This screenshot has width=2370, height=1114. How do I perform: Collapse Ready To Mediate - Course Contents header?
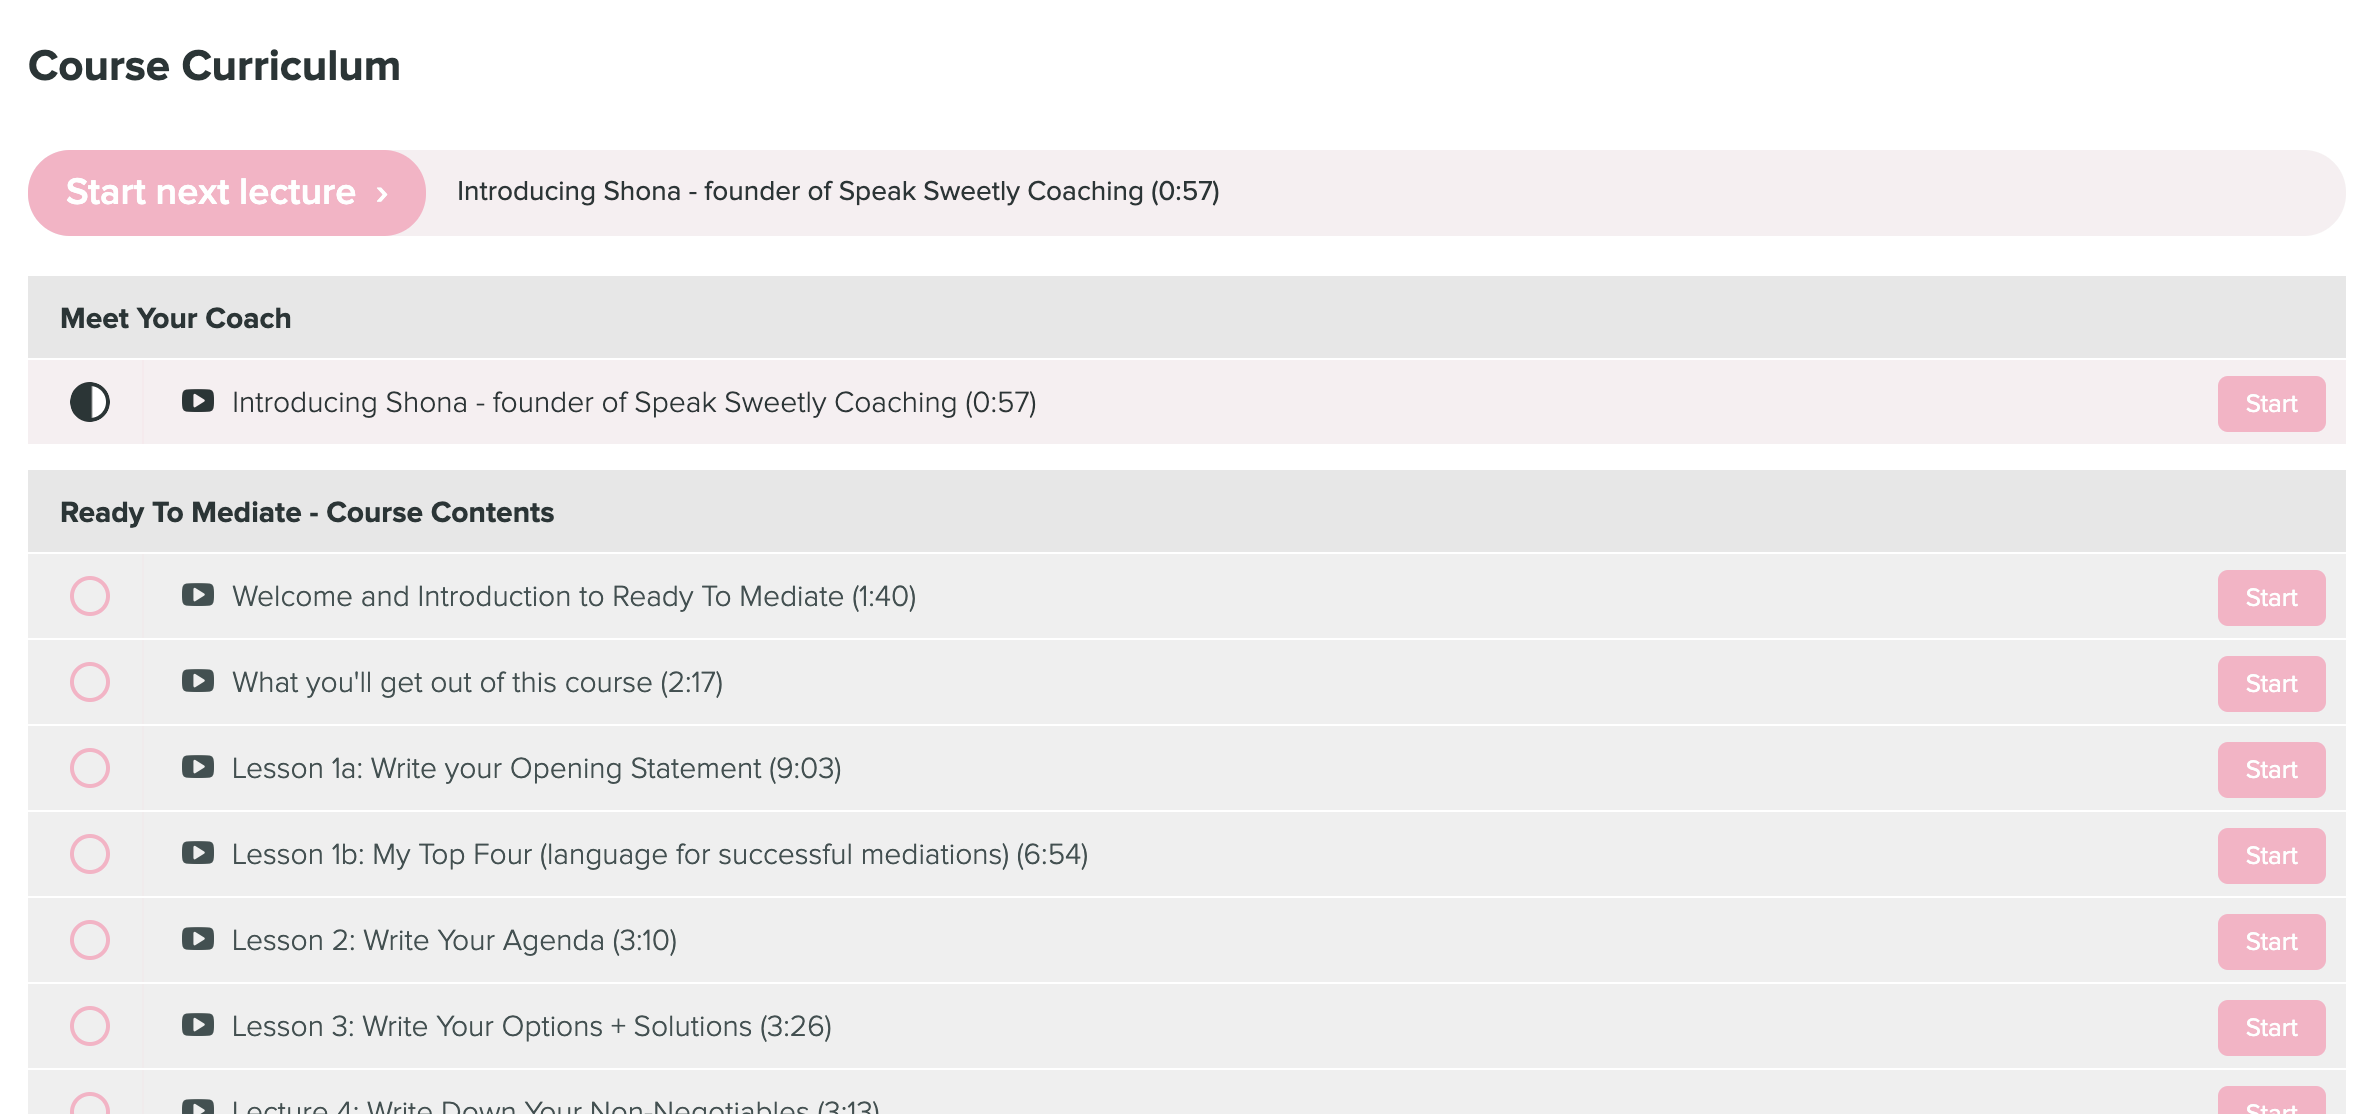click(x=1187, y=512)
